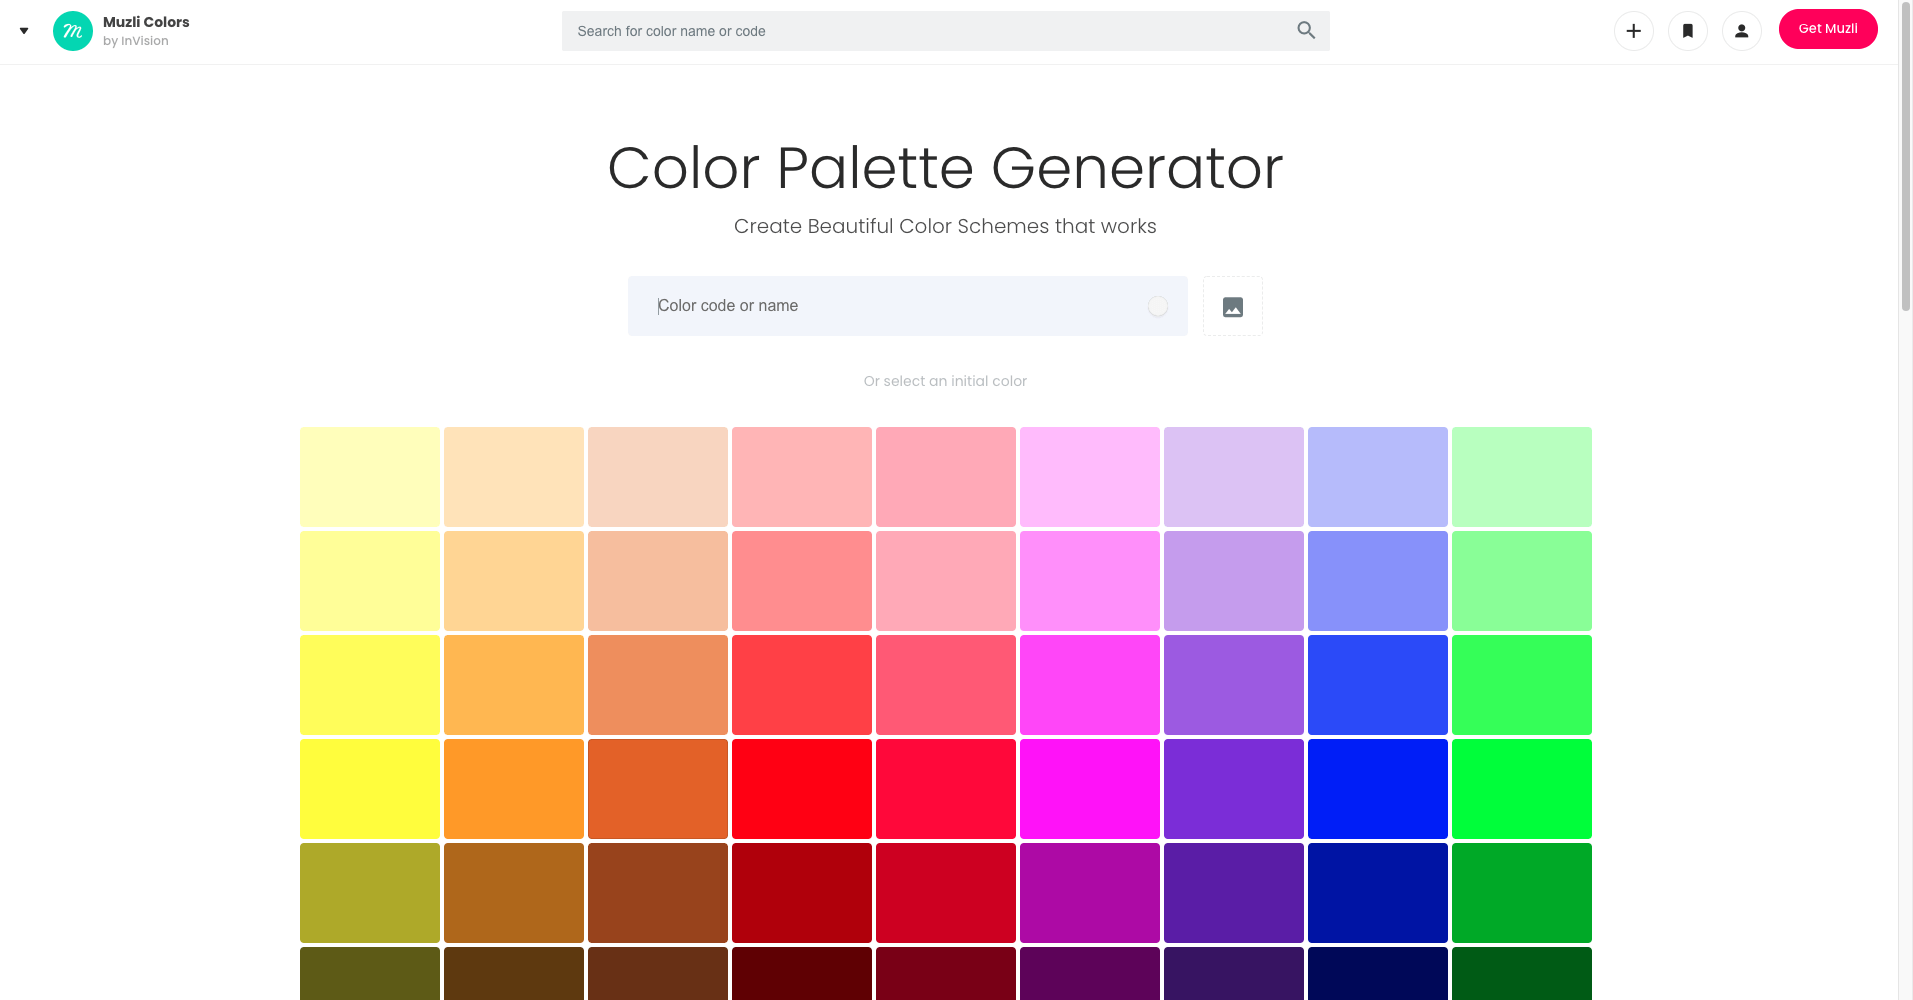Click the color preview circle in input
The image size is (1913, 1000).
pyautogui.click(x=1158, y=306)
